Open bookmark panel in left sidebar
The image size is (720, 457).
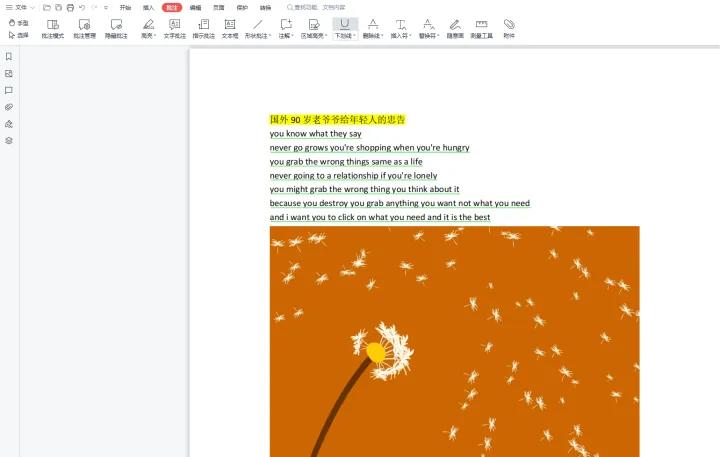pyautogui.click(x=9, y=57)
